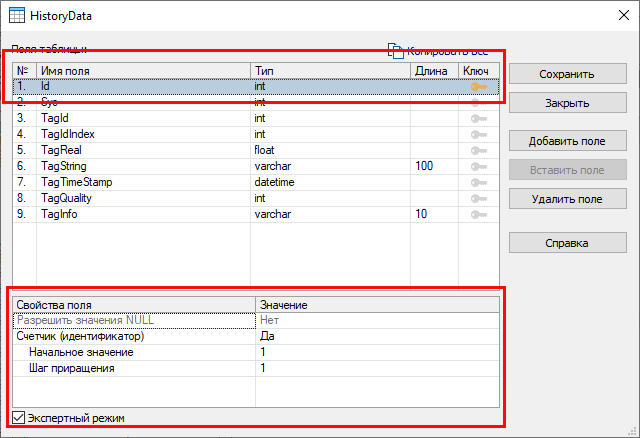Click the Свойства поля column header
Image resolution: width=640 pixels, height=438 pixels.
134,305
